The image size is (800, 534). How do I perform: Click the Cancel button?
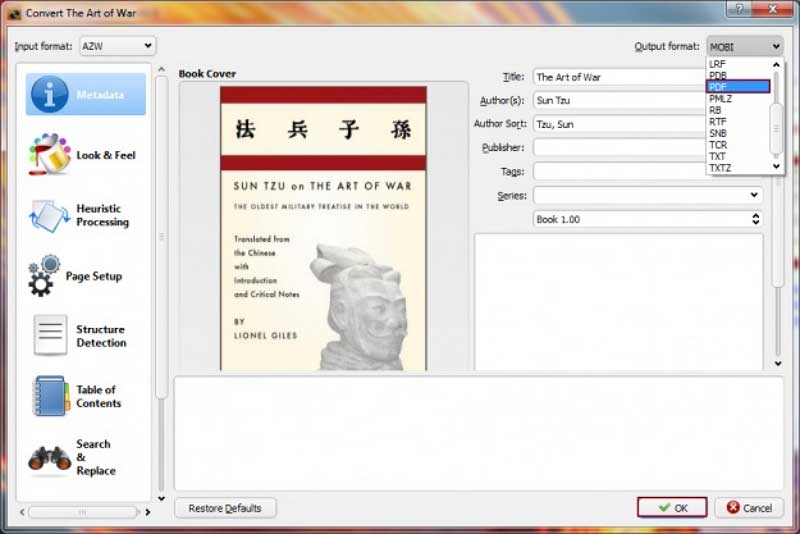point(749,507)
